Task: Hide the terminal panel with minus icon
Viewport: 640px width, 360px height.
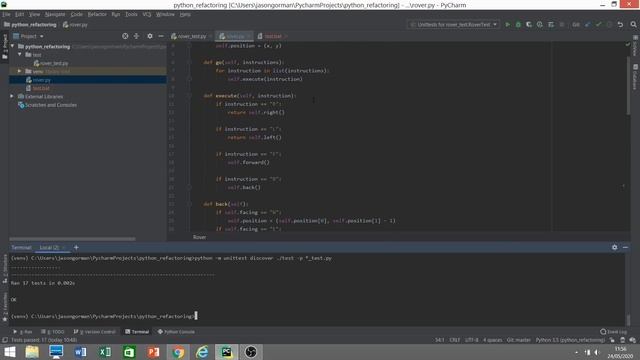Action: [x=625, y=247]
